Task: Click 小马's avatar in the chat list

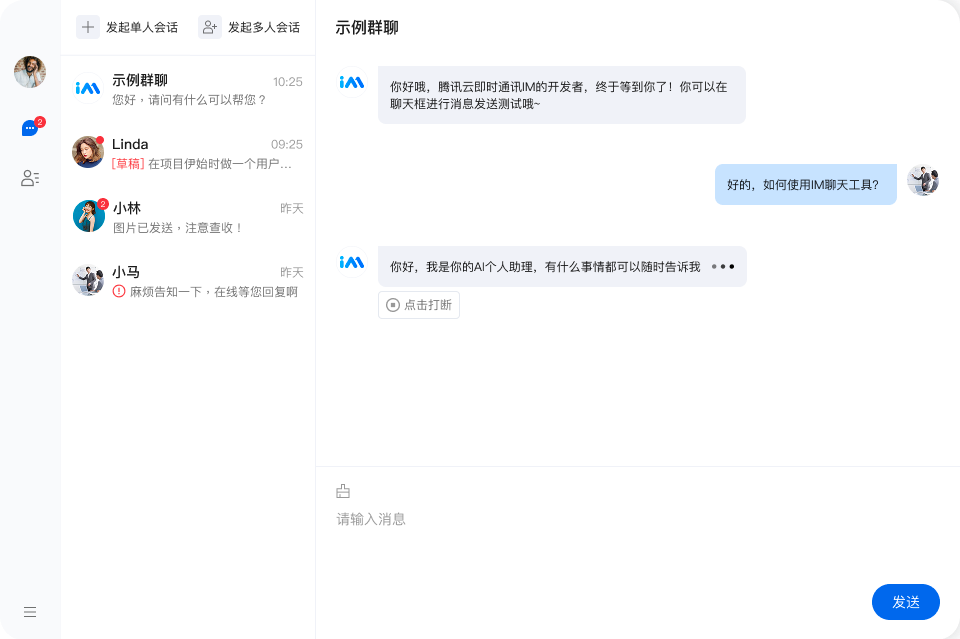Action: point(88,280)
